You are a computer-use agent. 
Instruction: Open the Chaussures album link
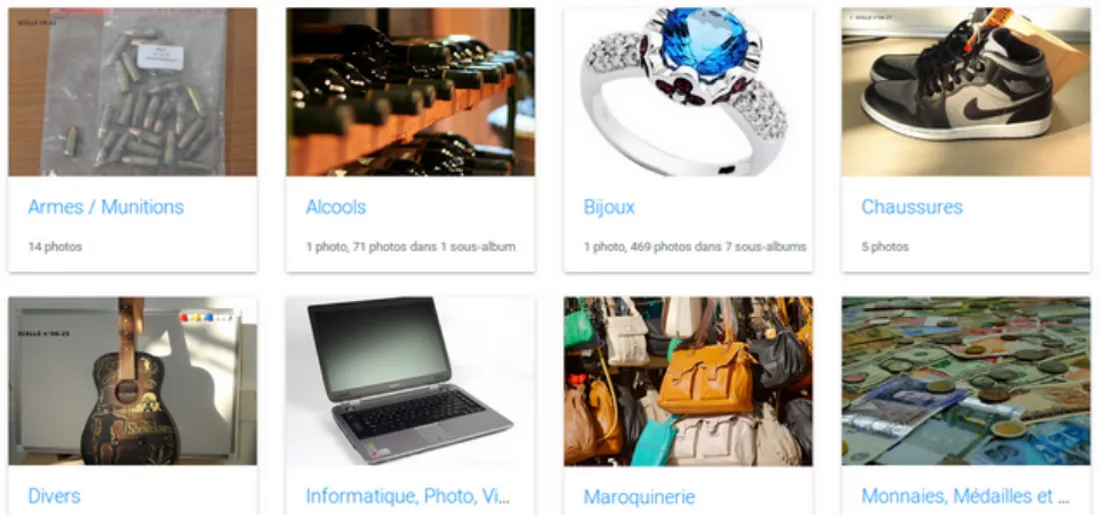912,207
